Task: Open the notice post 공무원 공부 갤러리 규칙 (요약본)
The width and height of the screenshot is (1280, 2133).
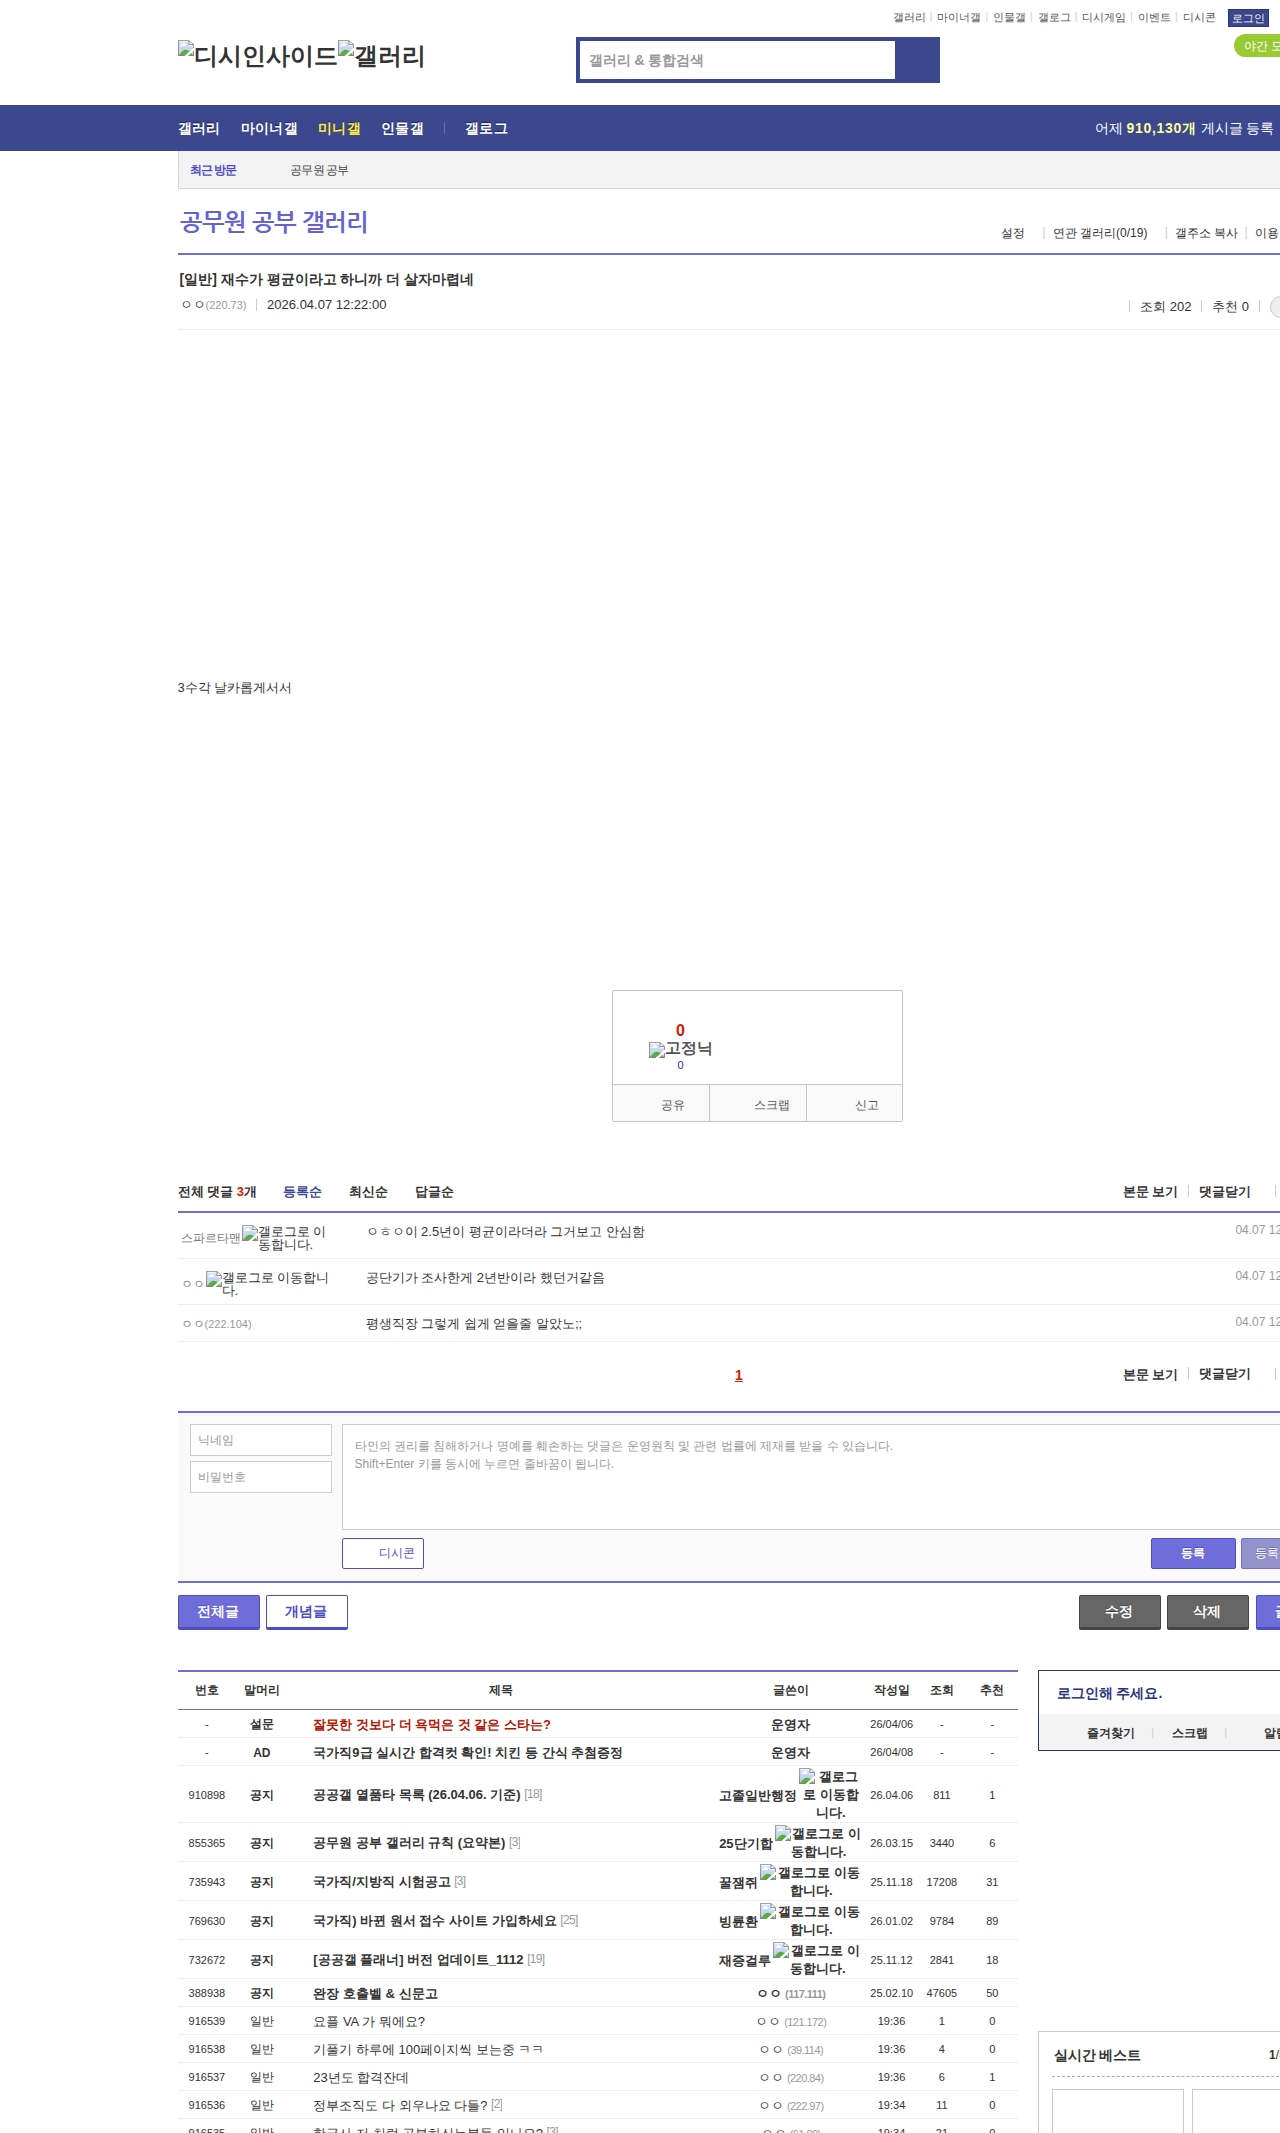Action: [408, 1843]
